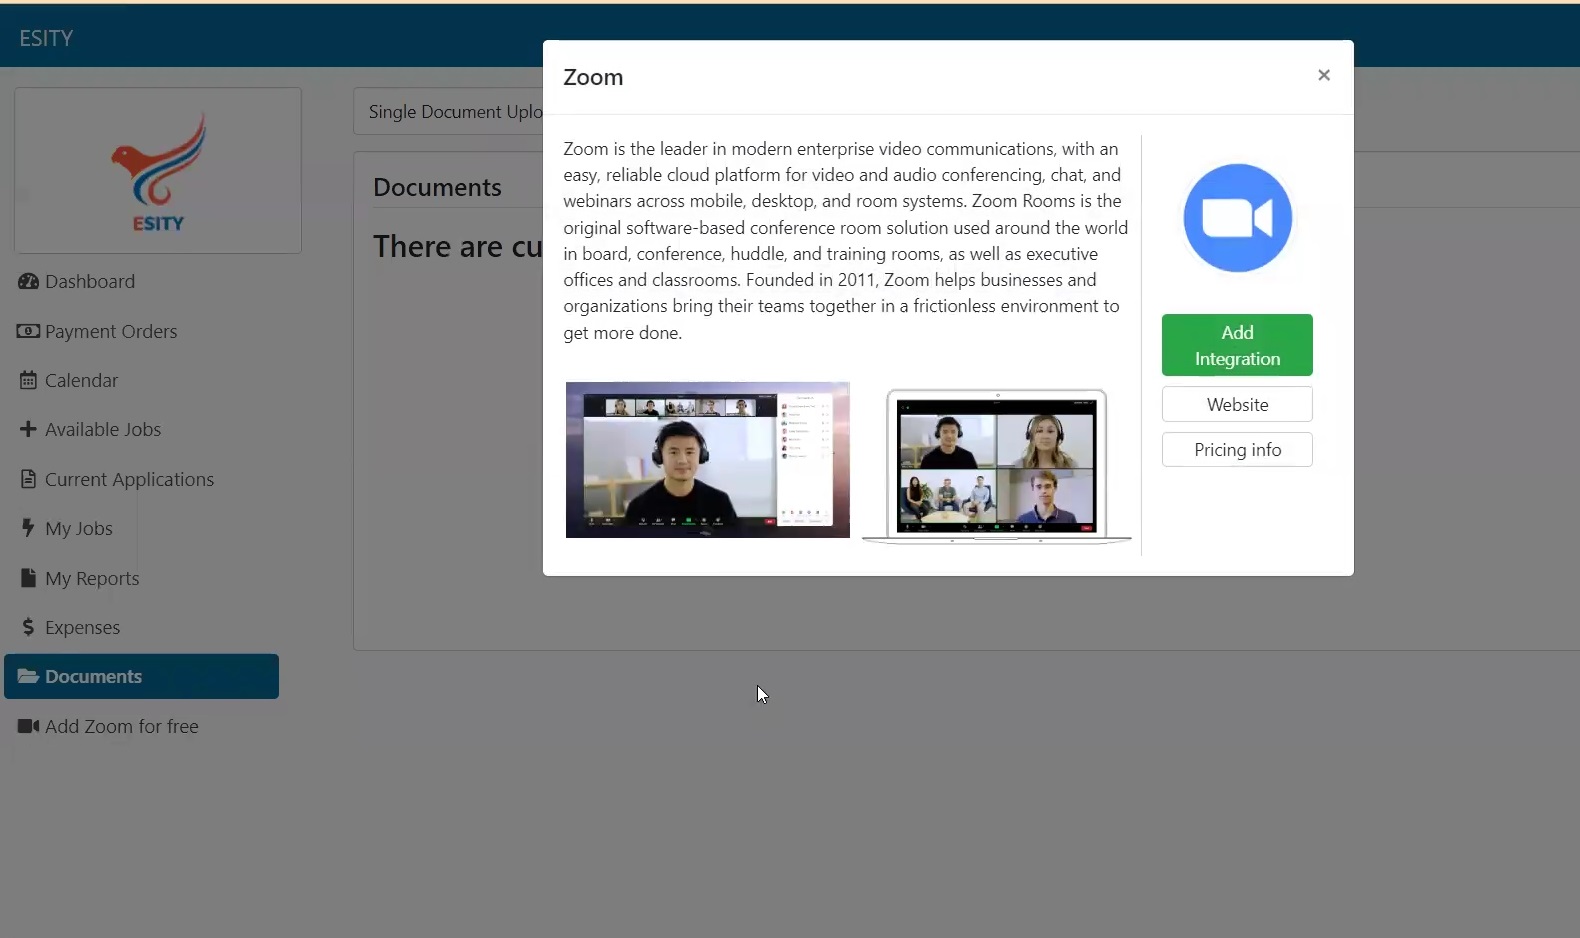Open the Zoom Website button
This screenshot has height=938, width=1580.
[1237, 404]
